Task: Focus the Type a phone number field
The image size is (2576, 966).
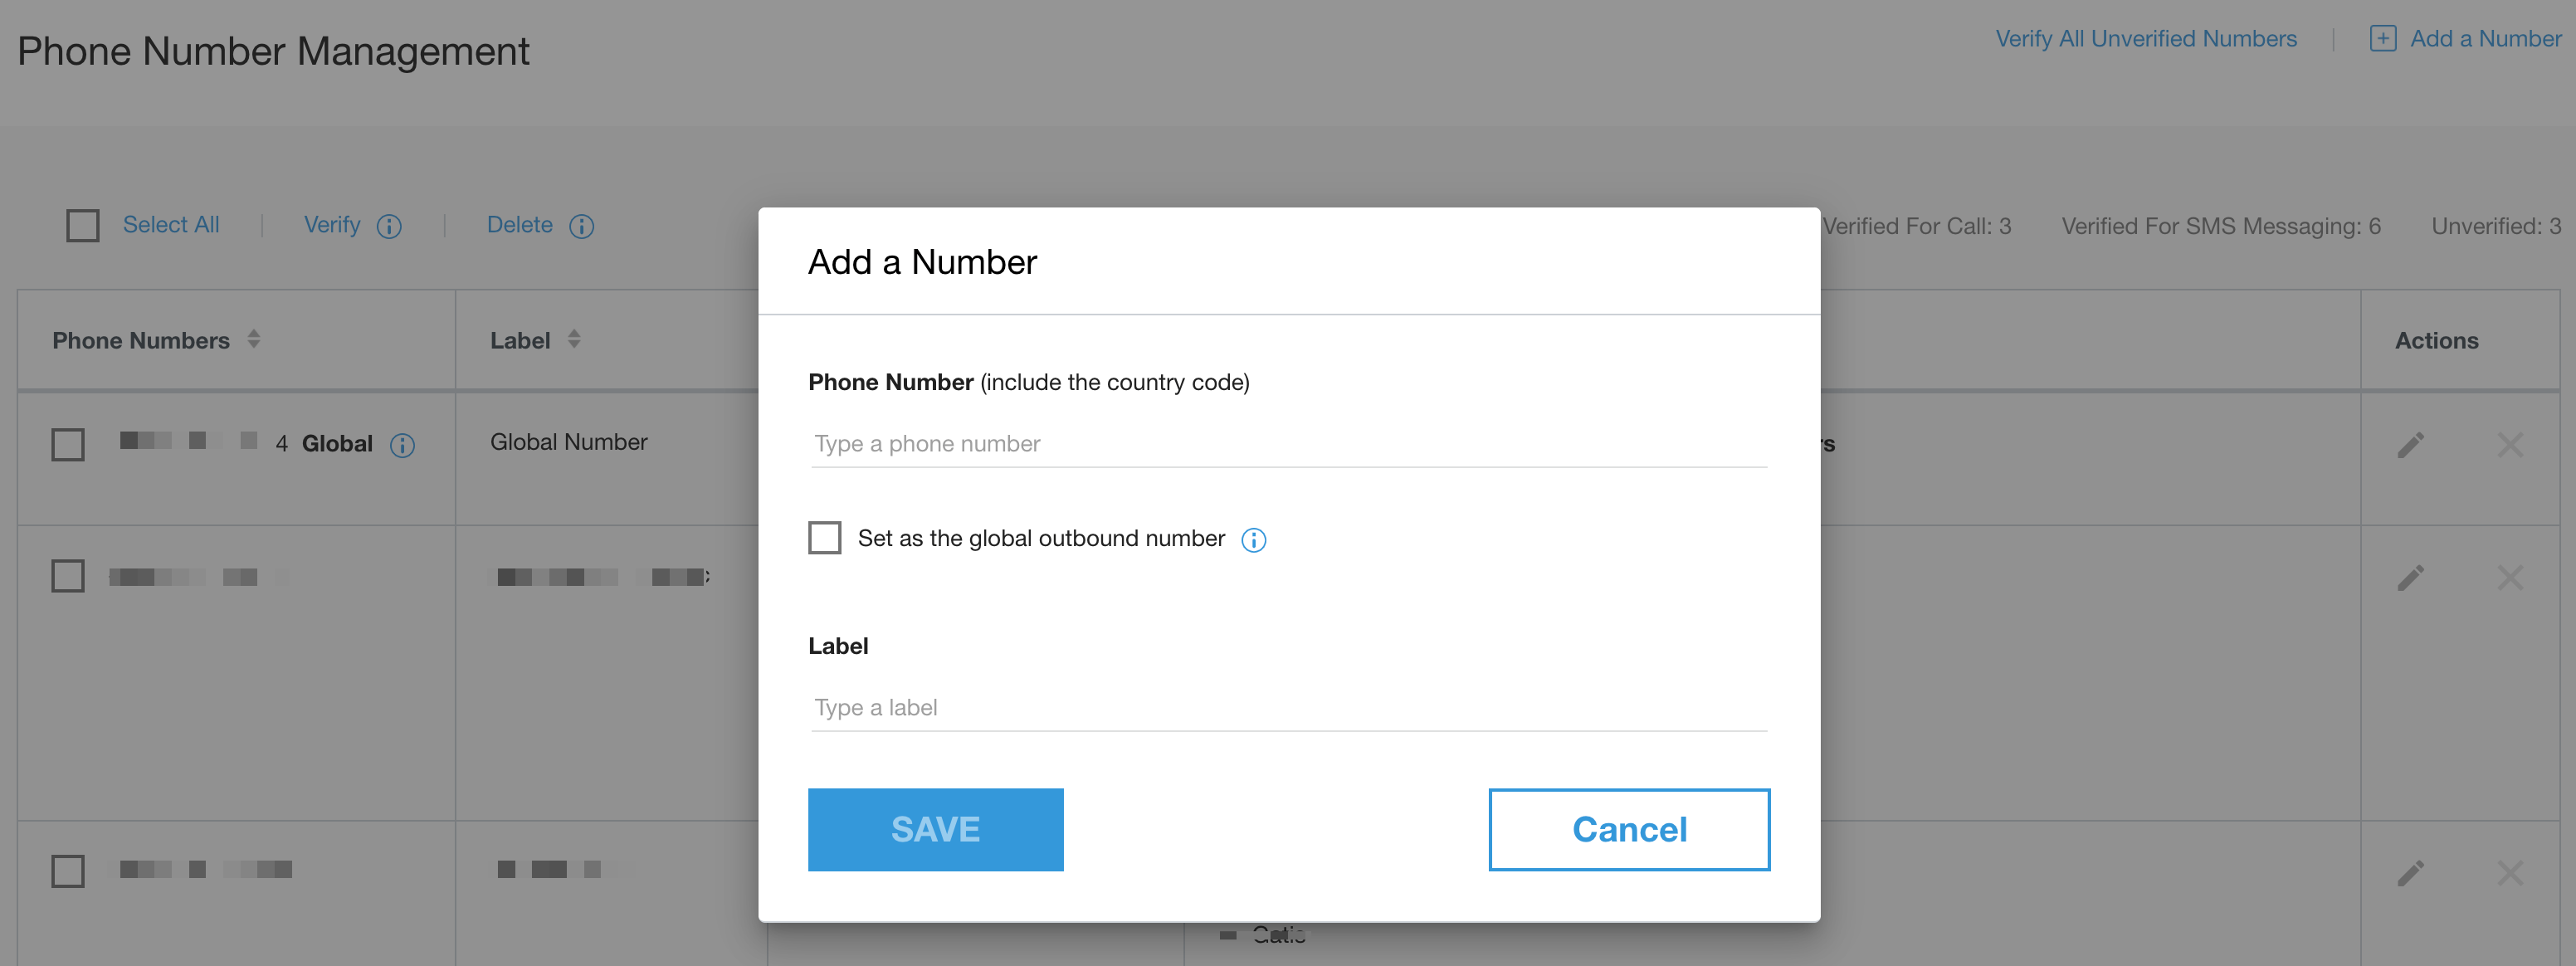Action: click(1288, 444)
